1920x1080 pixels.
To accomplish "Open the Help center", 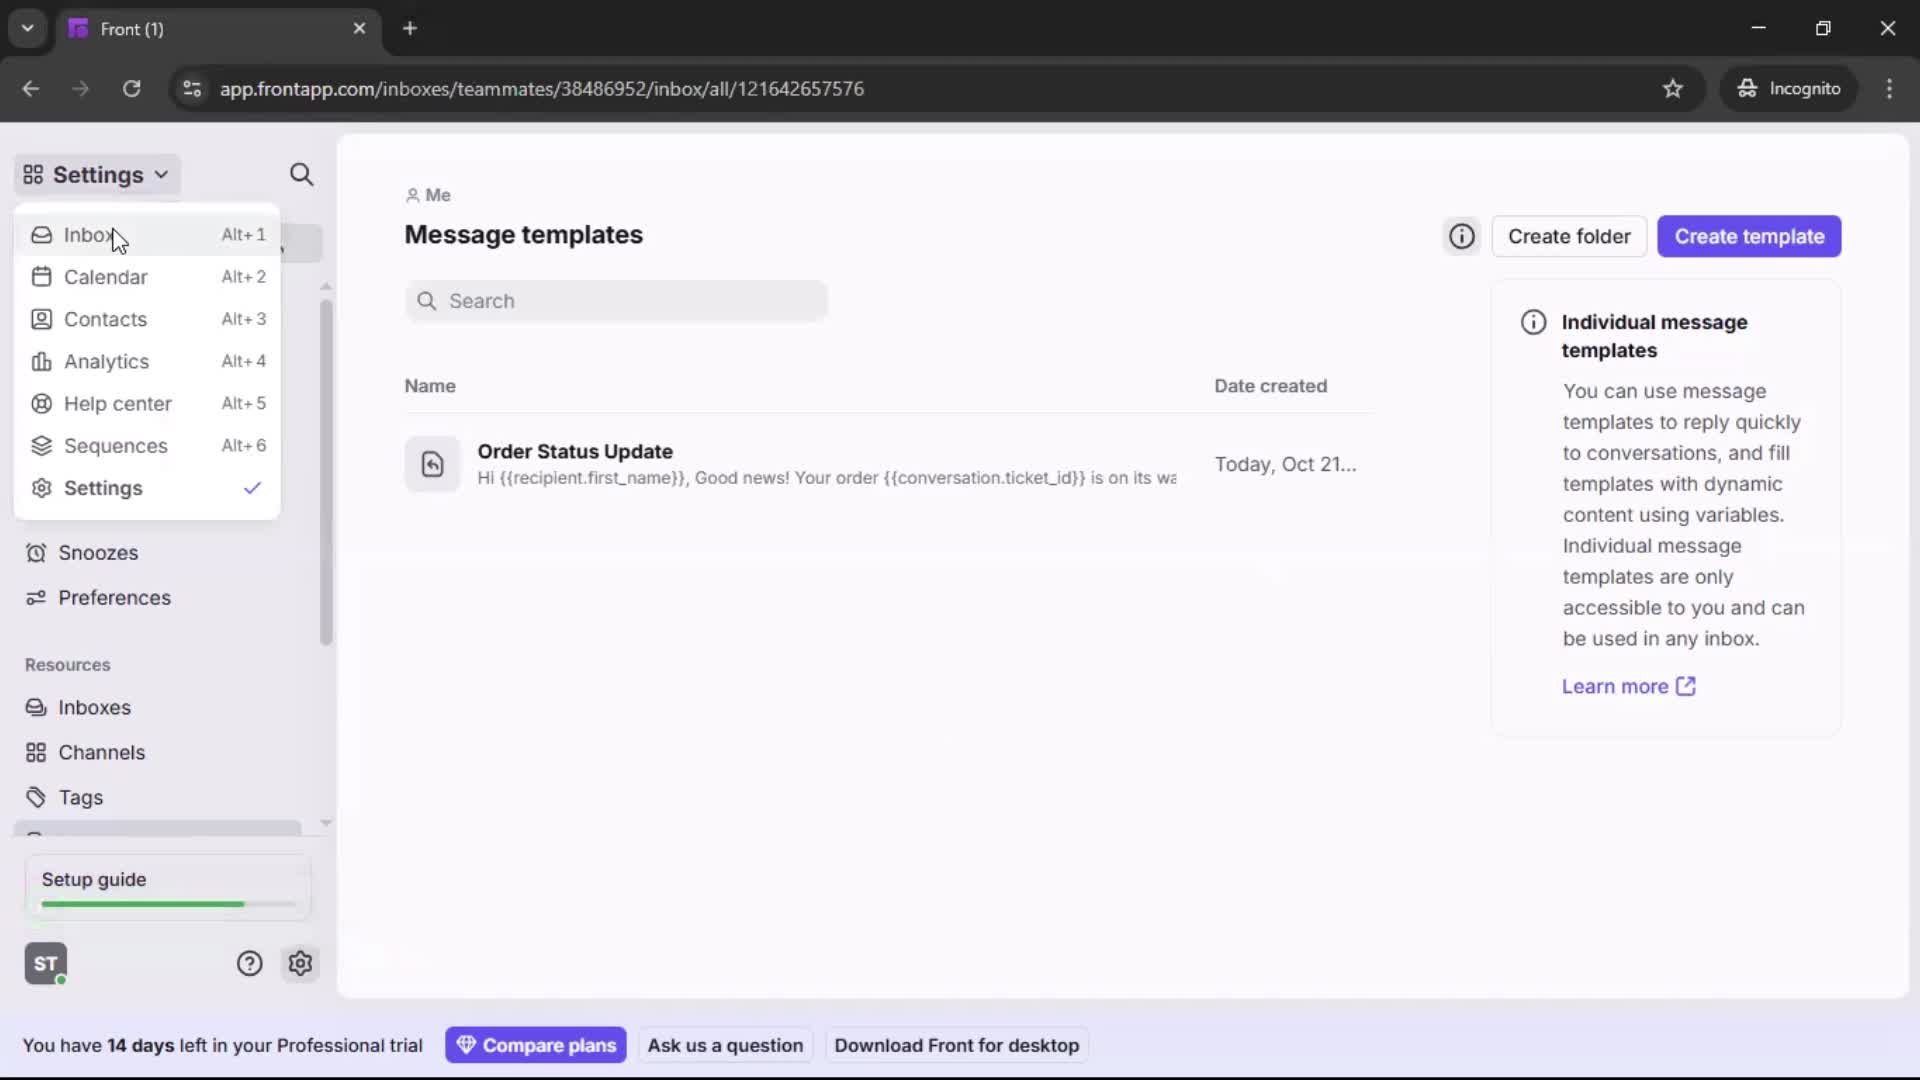I will (x=115, y=403).
